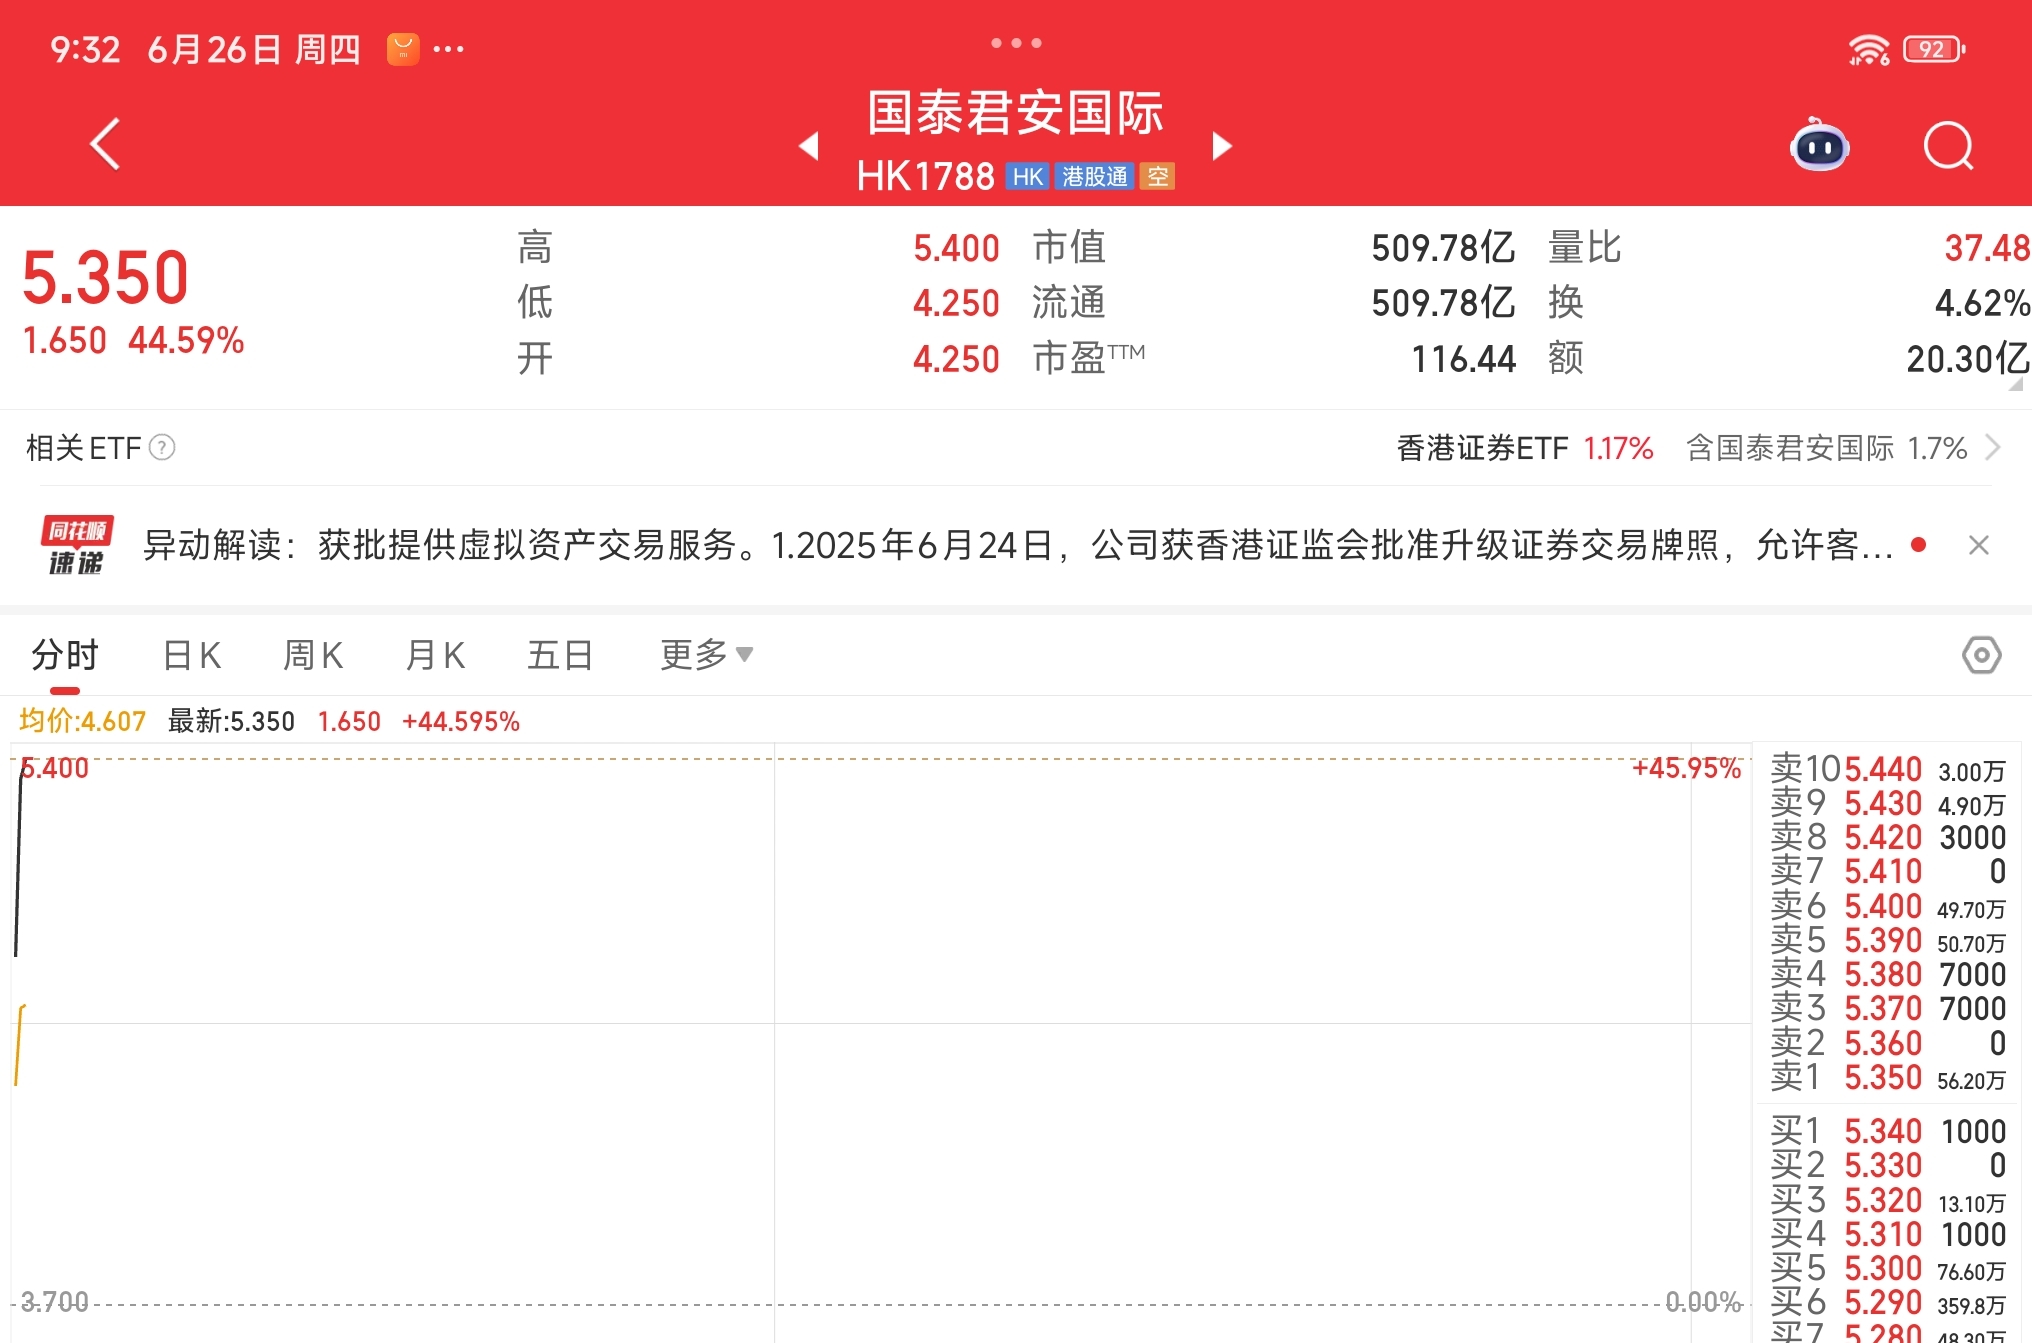Tap the status bar ellipsis
Viewport: 2032px width, 1343px height.
point(448,49)
